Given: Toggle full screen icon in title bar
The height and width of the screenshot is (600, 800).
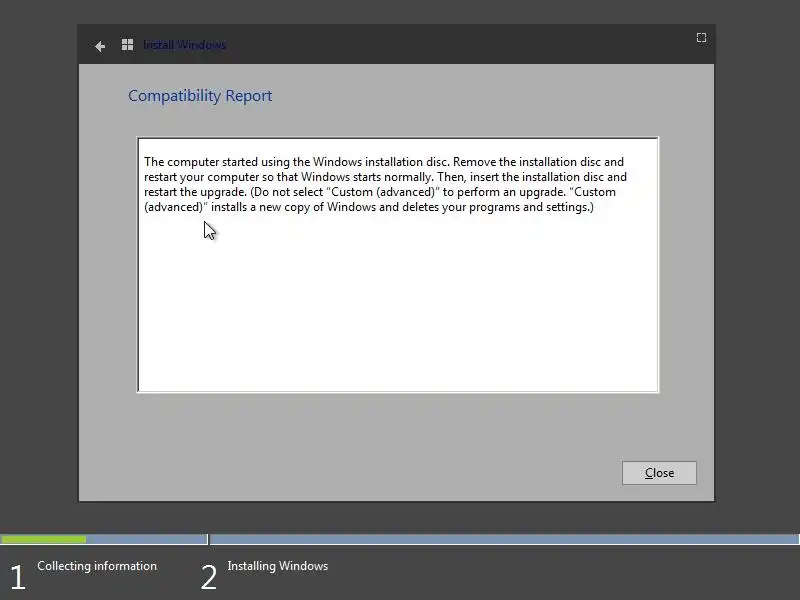Looking at the screenshot, I should 702,38.
